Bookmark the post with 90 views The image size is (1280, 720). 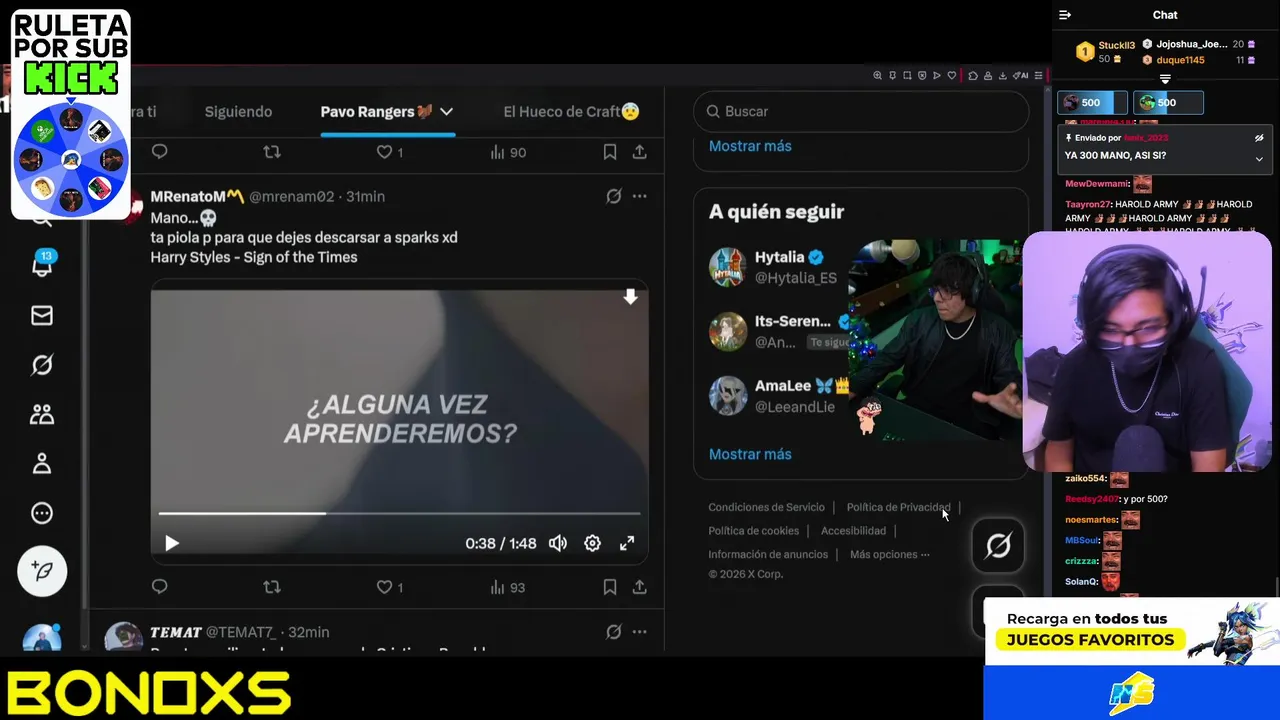[610, 152]
